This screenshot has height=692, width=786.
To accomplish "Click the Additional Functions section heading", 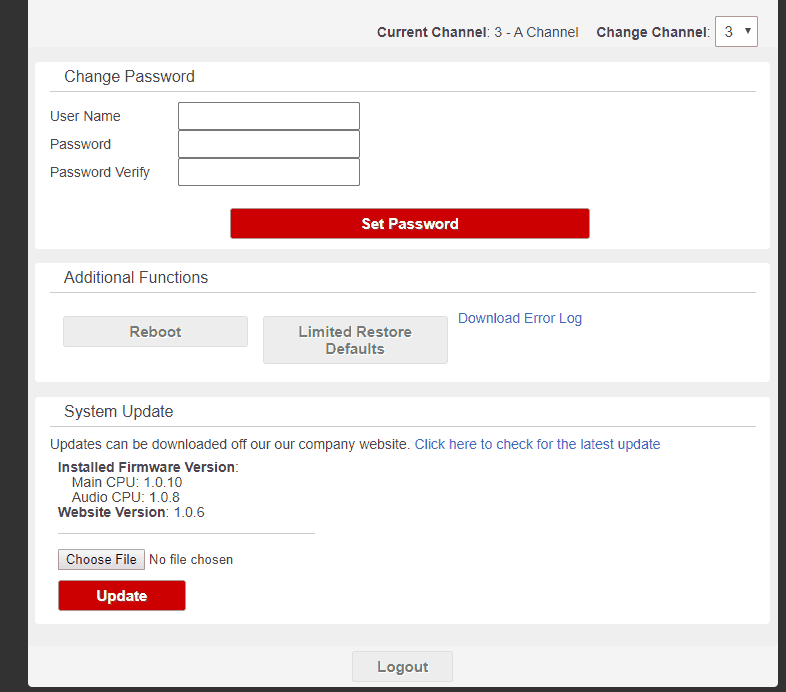I will tap(136, 278).
